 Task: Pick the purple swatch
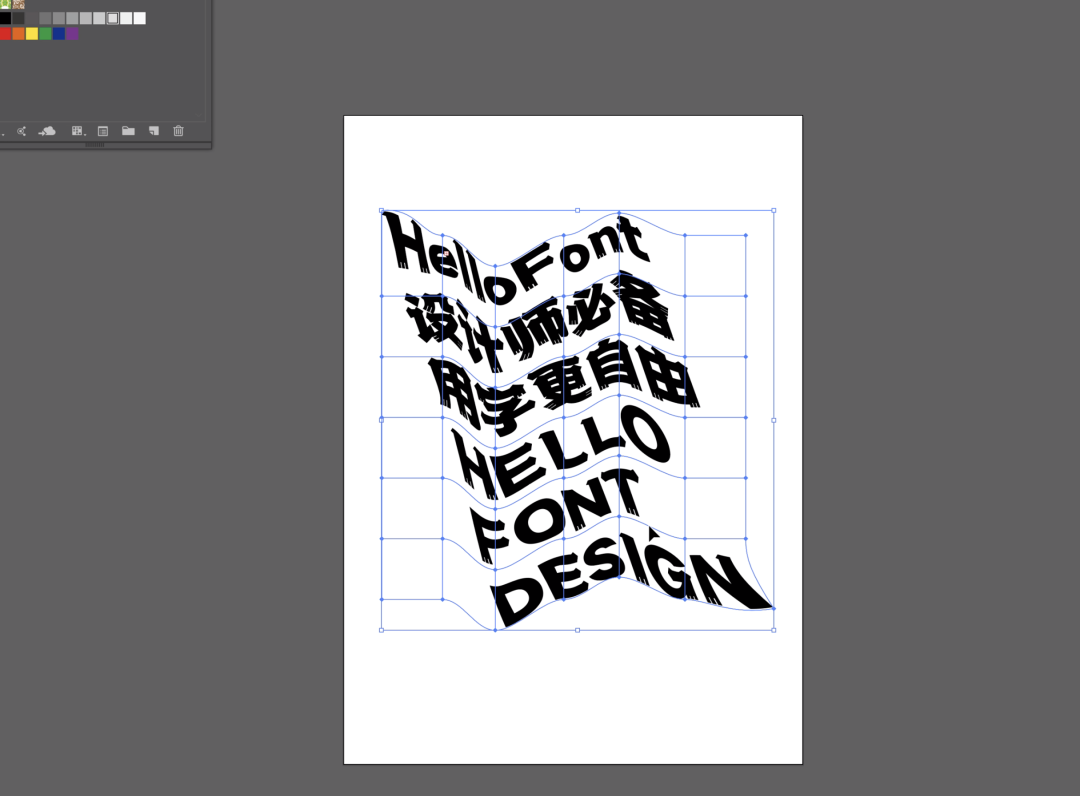coord(72,34)
